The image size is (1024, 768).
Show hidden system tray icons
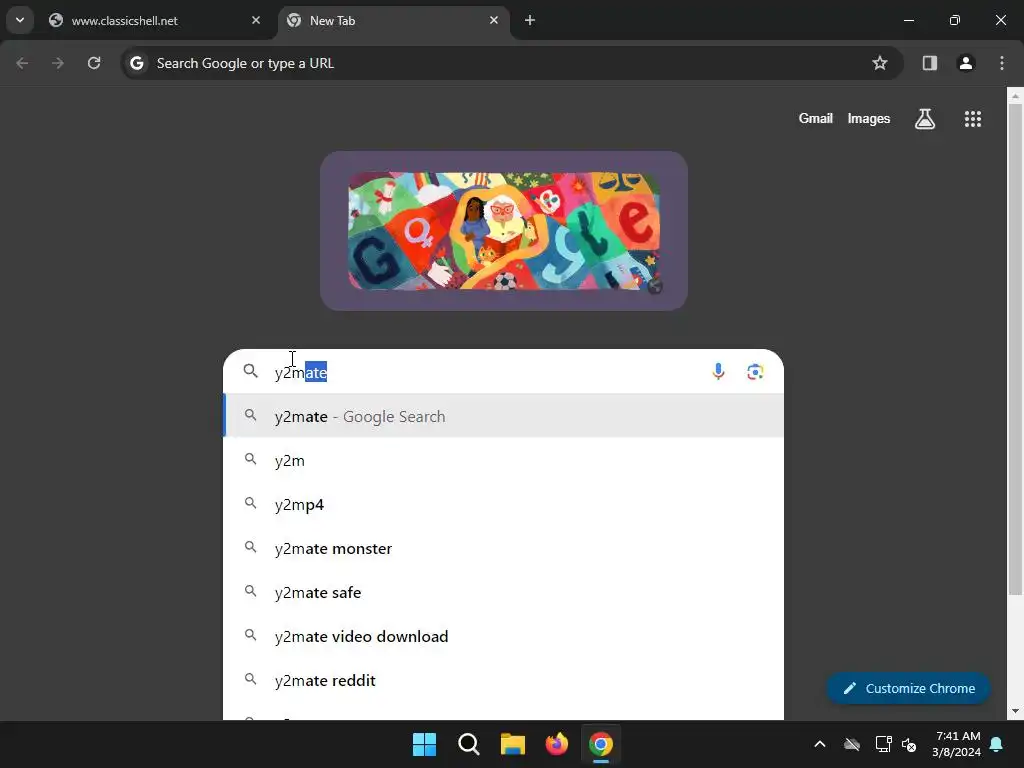tap(820, 744)
